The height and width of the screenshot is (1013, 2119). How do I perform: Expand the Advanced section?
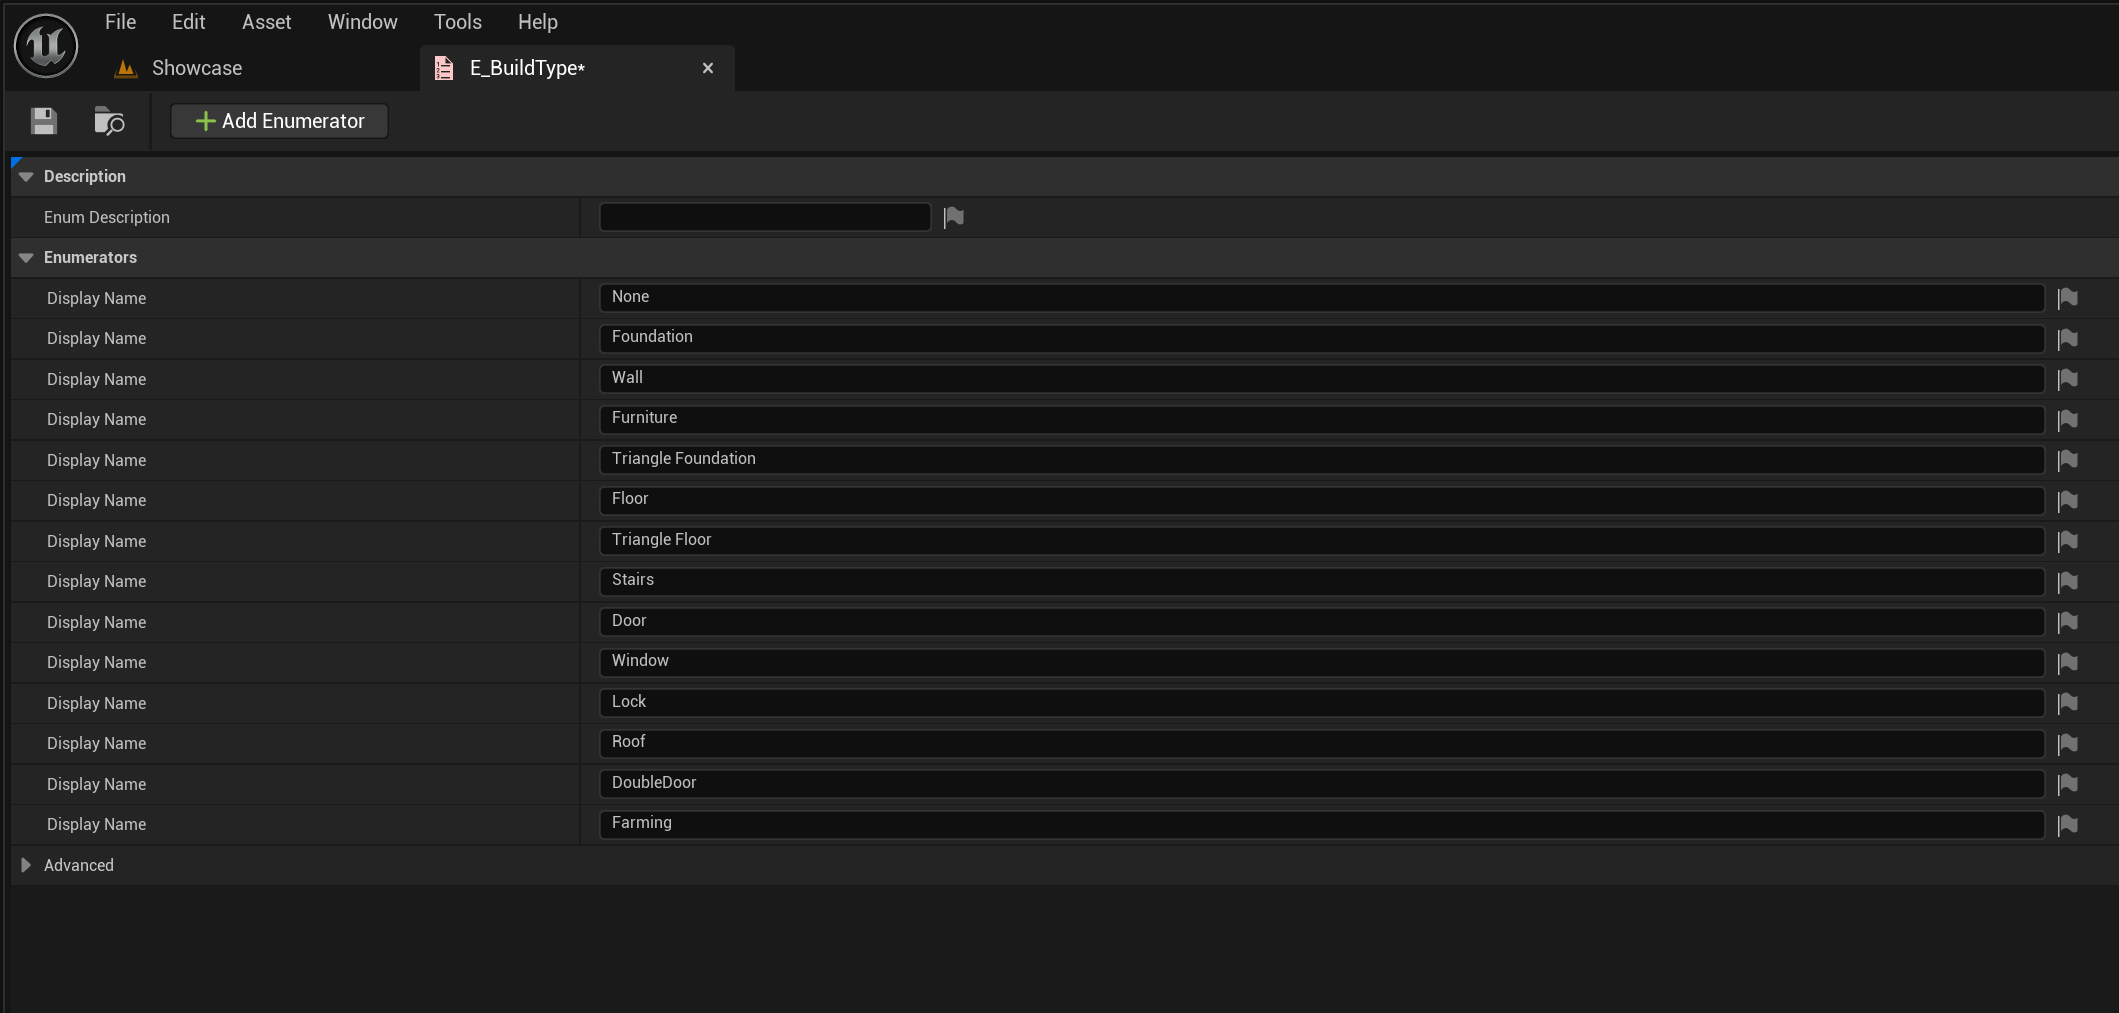(x=26, y=865)
